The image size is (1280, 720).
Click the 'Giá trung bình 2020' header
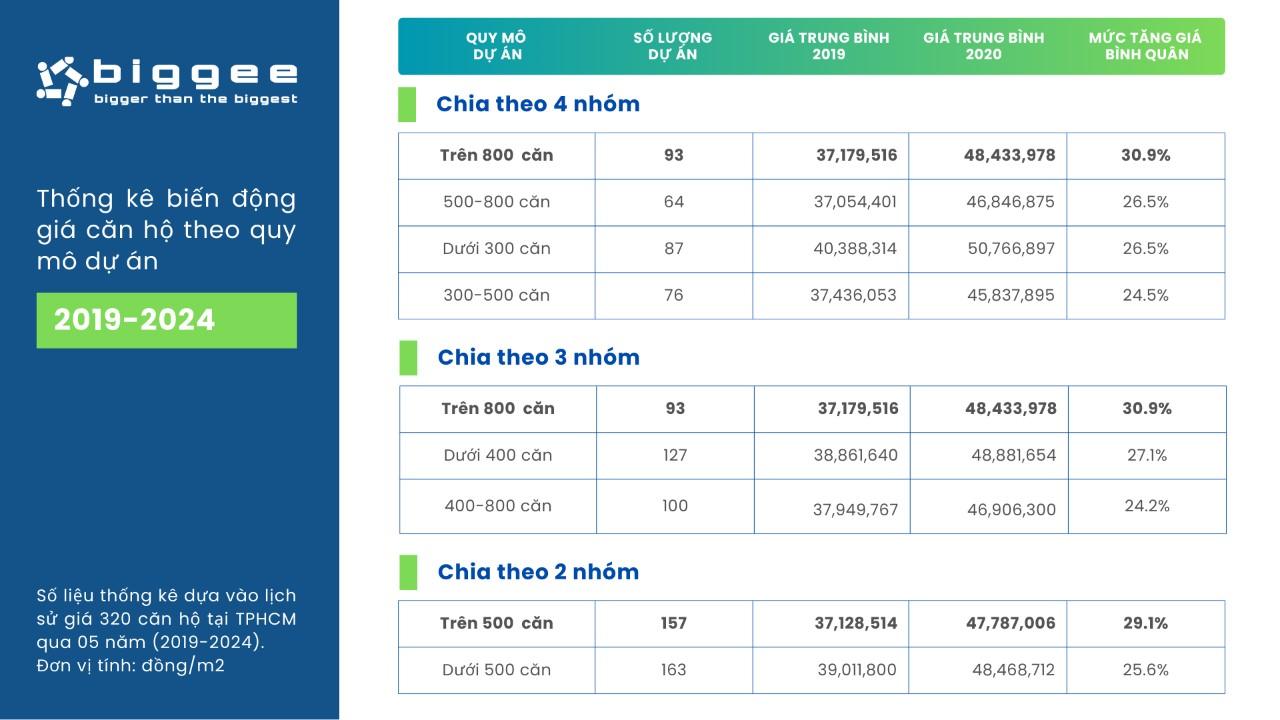984,46
